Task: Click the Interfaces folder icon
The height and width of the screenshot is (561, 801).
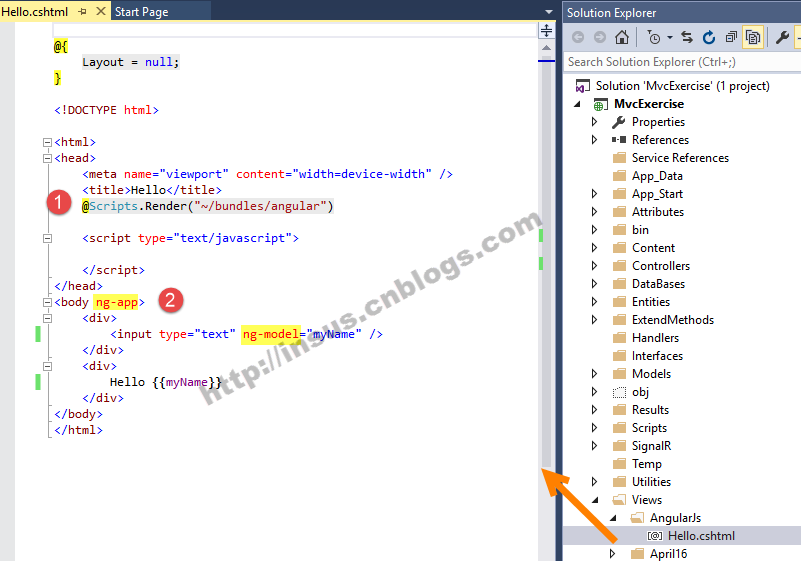Action: tap(619, 356)
